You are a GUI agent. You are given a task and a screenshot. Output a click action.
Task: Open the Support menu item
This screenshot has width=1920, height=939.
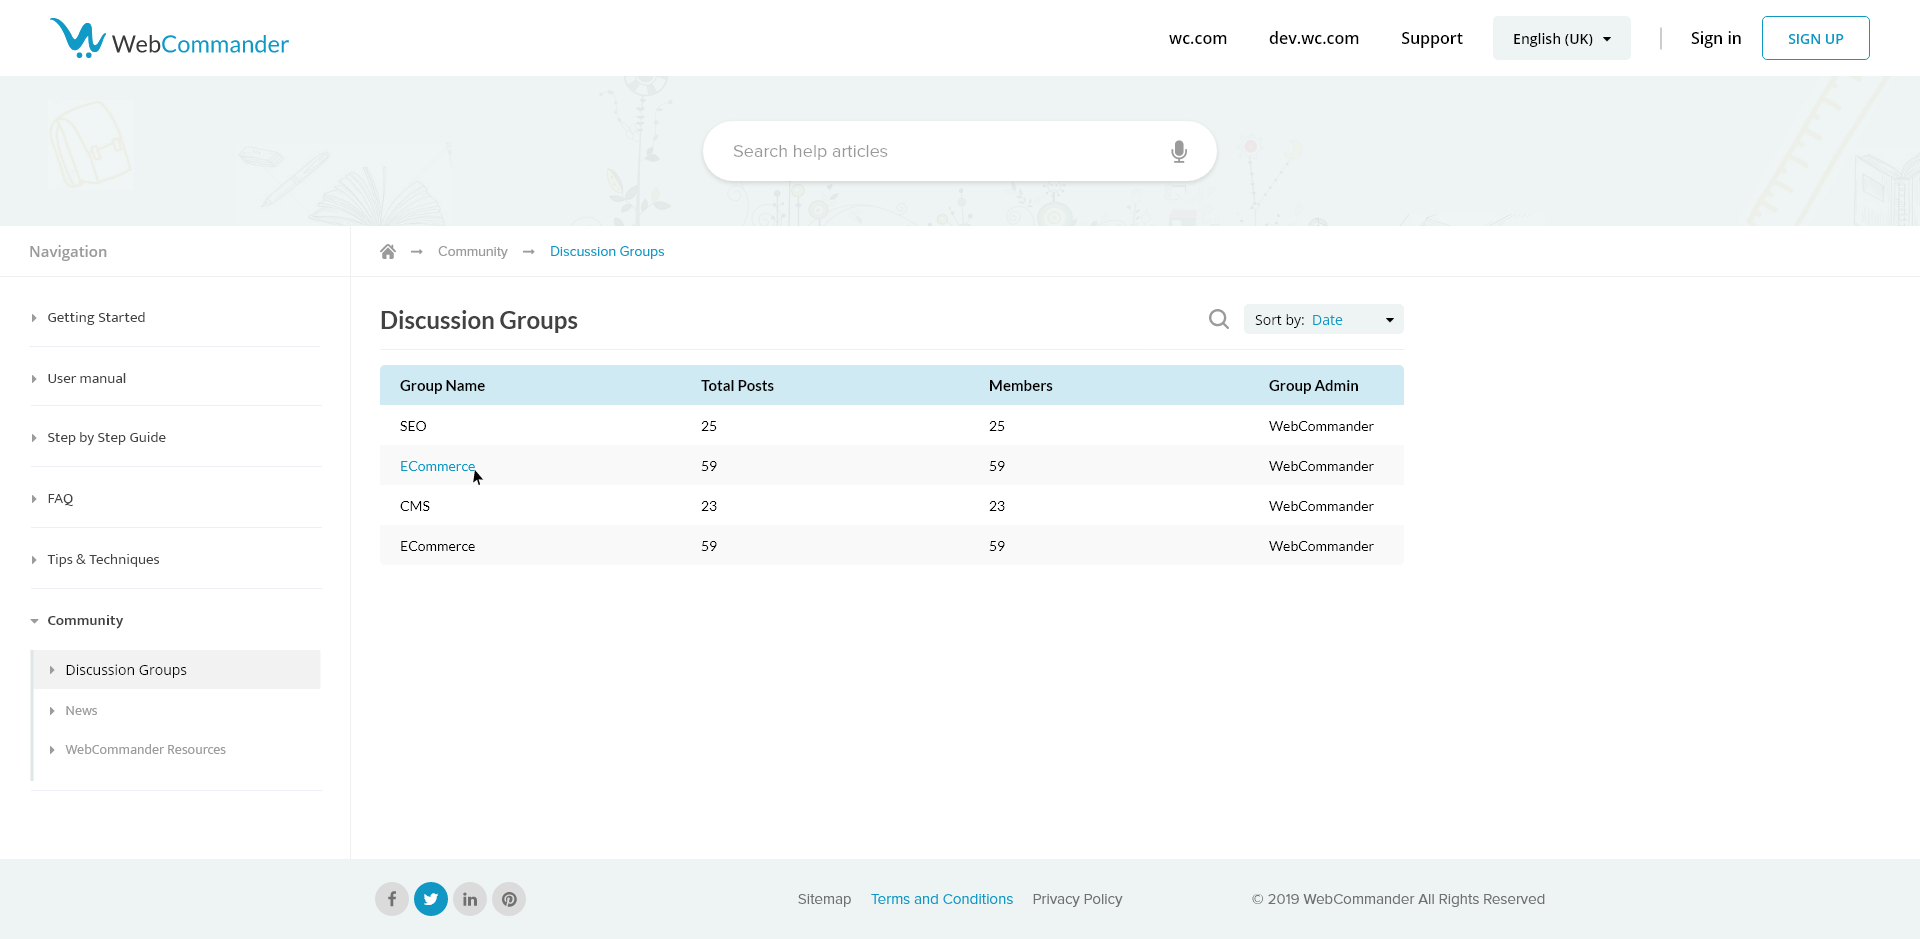[x=1431, y=39]
